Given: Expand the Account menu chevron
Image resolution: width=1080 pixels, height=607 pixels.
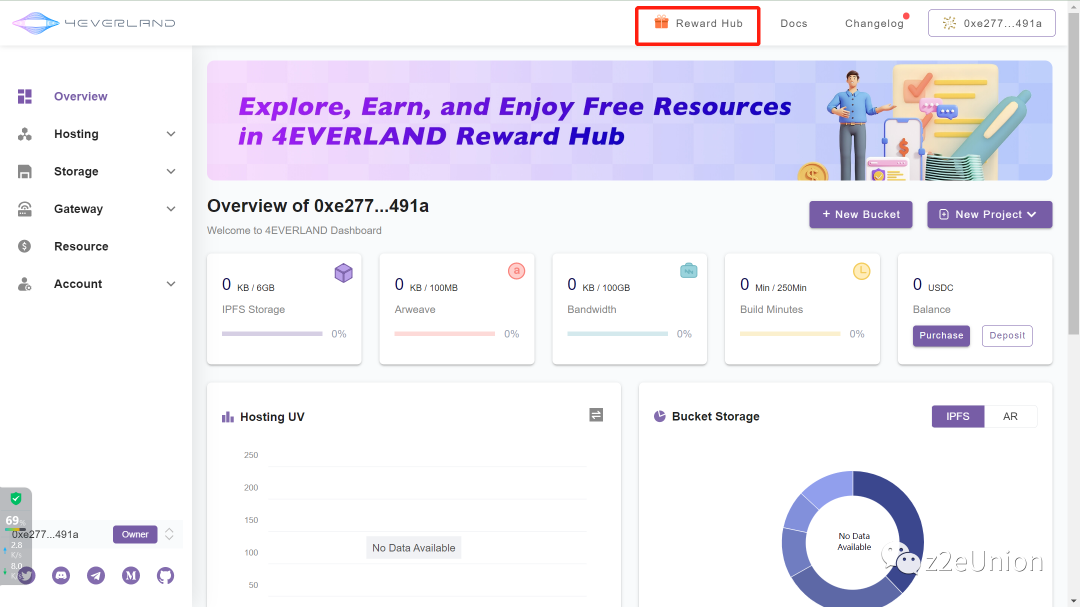Looking at the screenshot, I should coord(171,284).
